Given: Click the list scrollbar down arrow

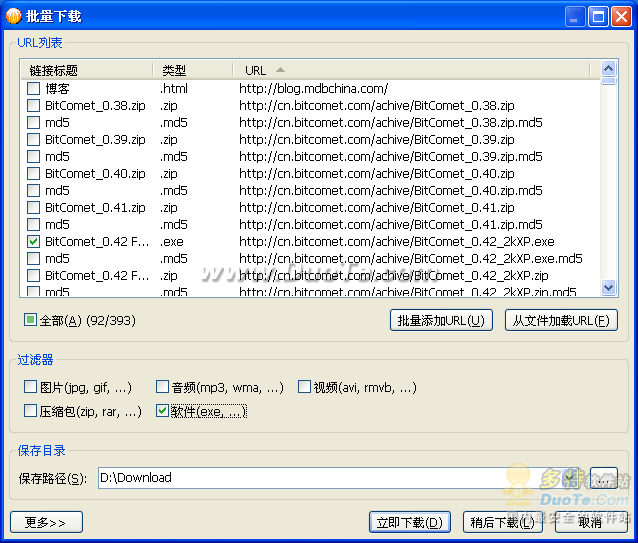Looking at the screenshot, I should point(608,288).
